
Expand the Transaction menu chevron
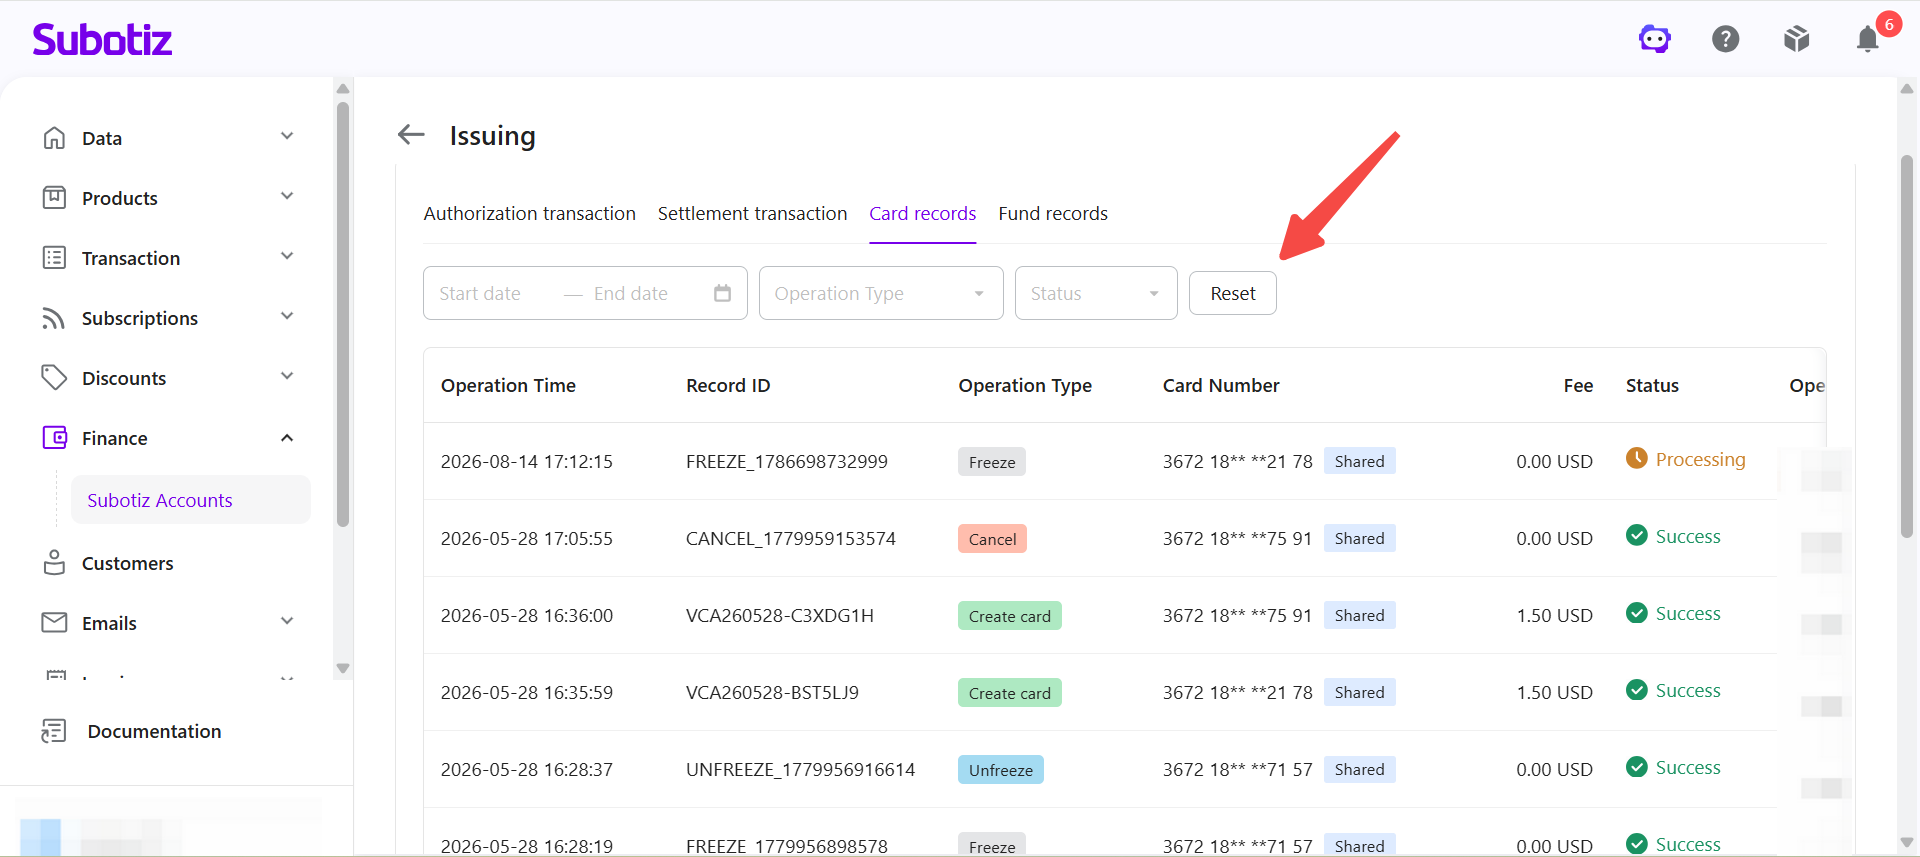[287, 257]
